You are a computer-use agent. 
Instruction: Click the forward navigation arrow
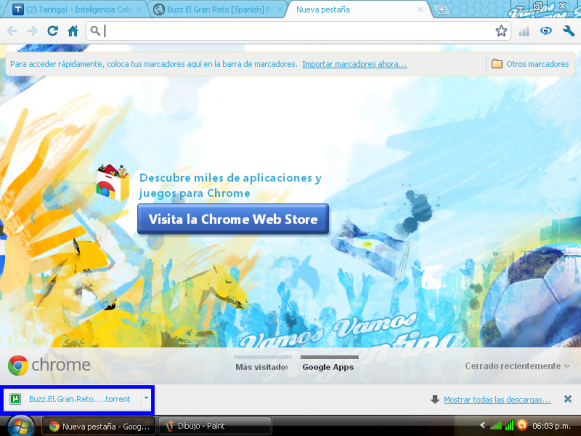click(32, 31)
